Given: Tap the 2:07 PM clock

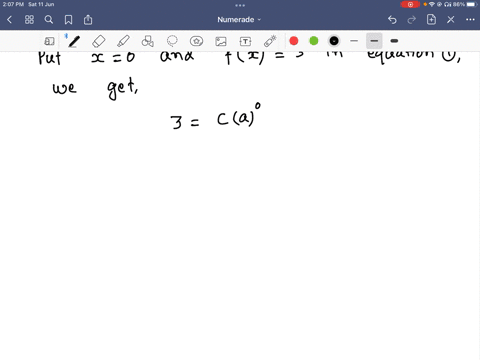Looking at the screenshot, I should tap(13, 4).
